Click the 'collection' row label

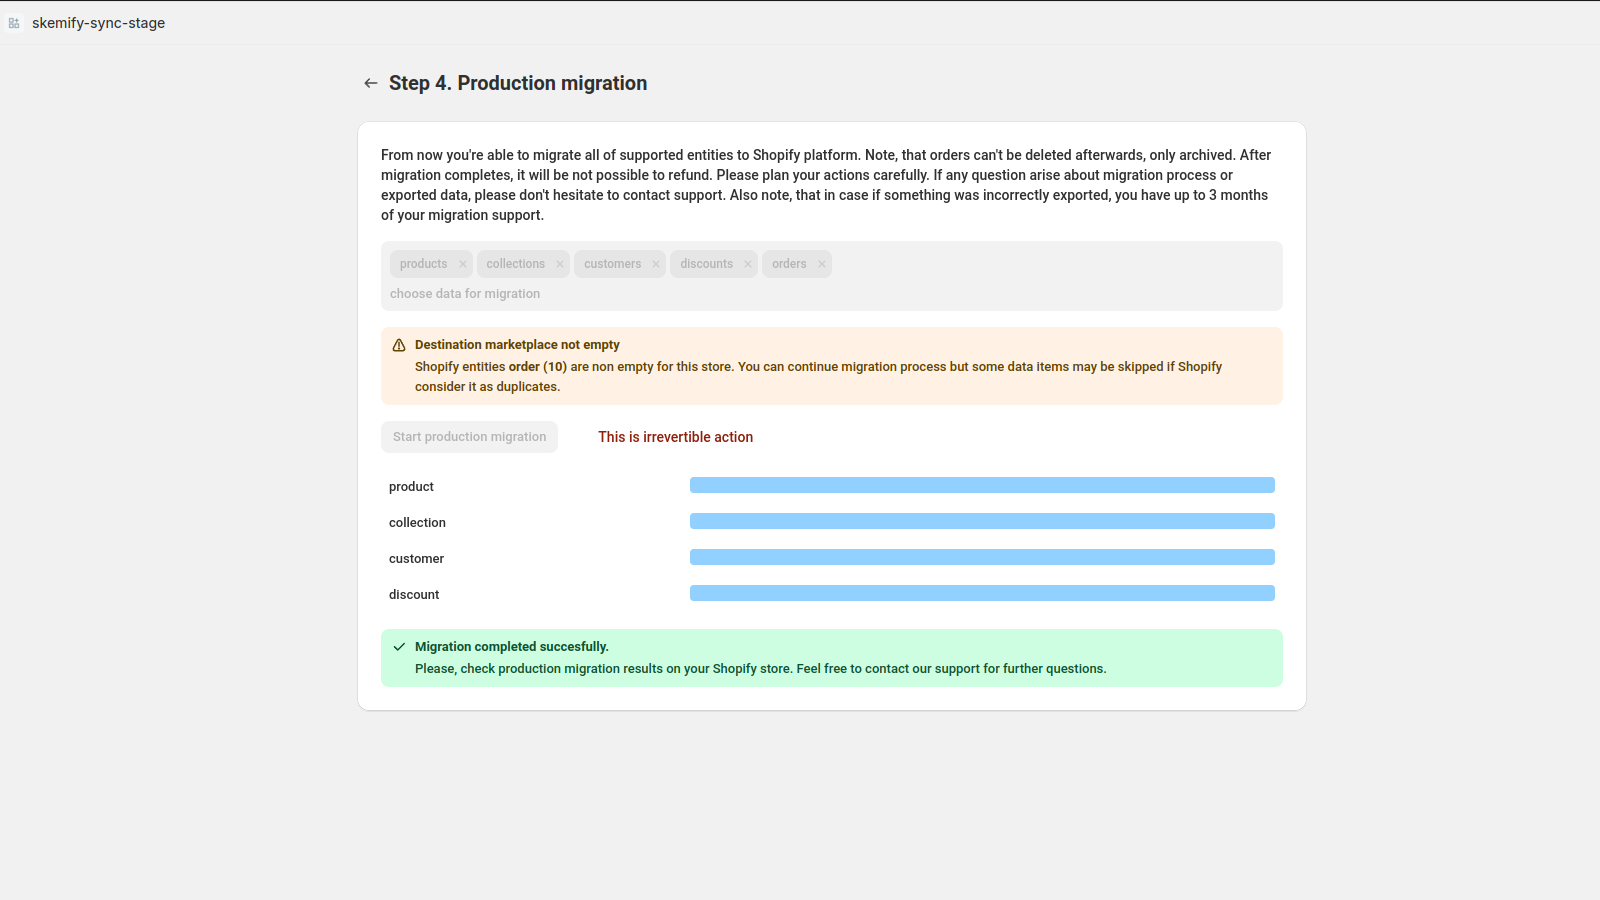click(417, 523)
